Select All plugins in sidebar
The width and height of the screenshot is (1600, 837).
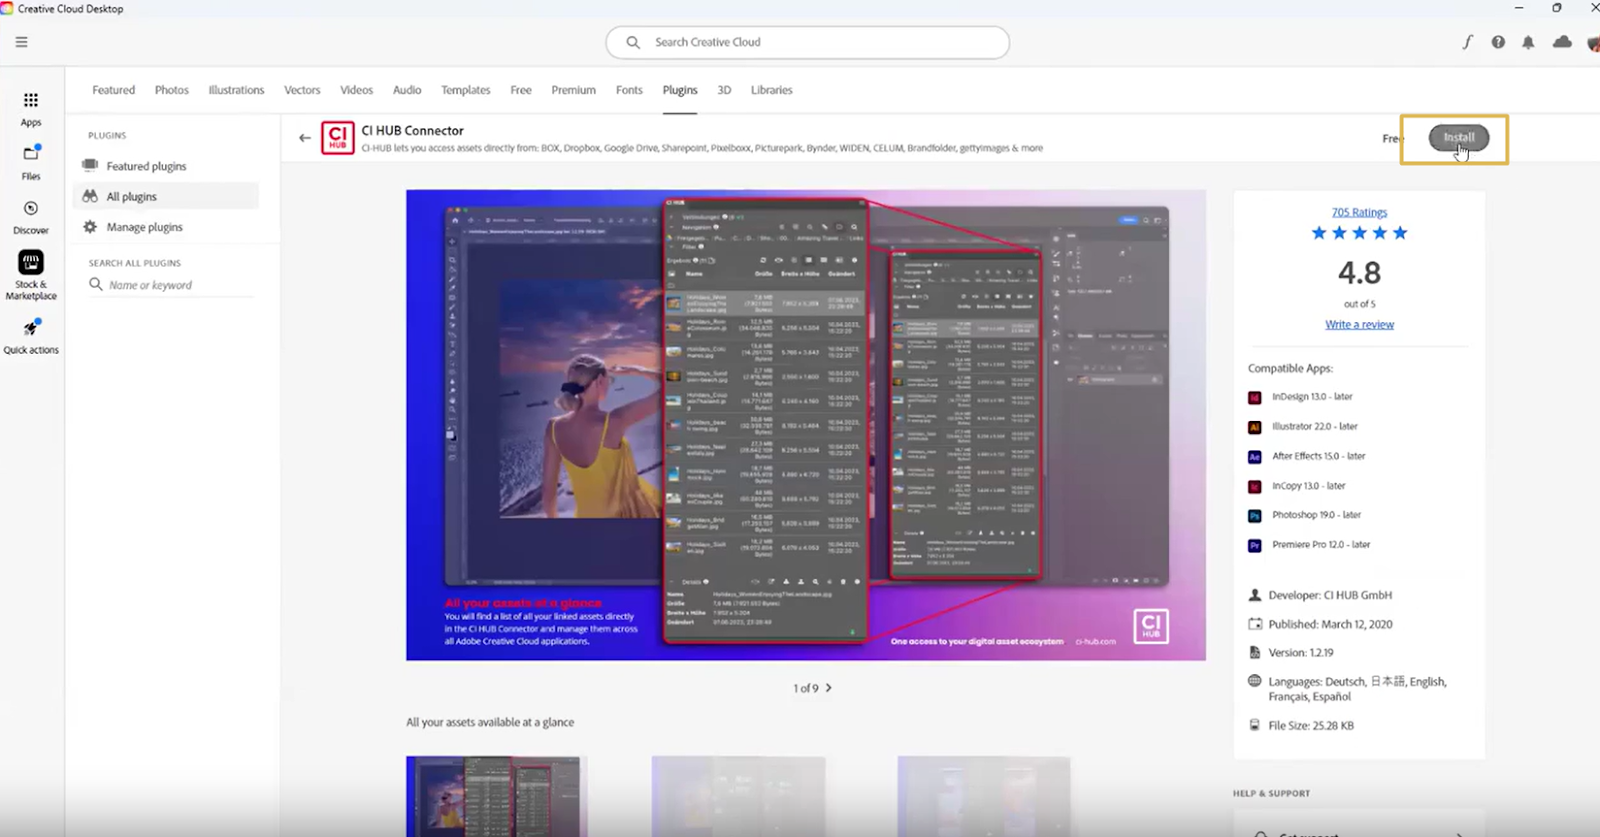click(x=166, y=196)
